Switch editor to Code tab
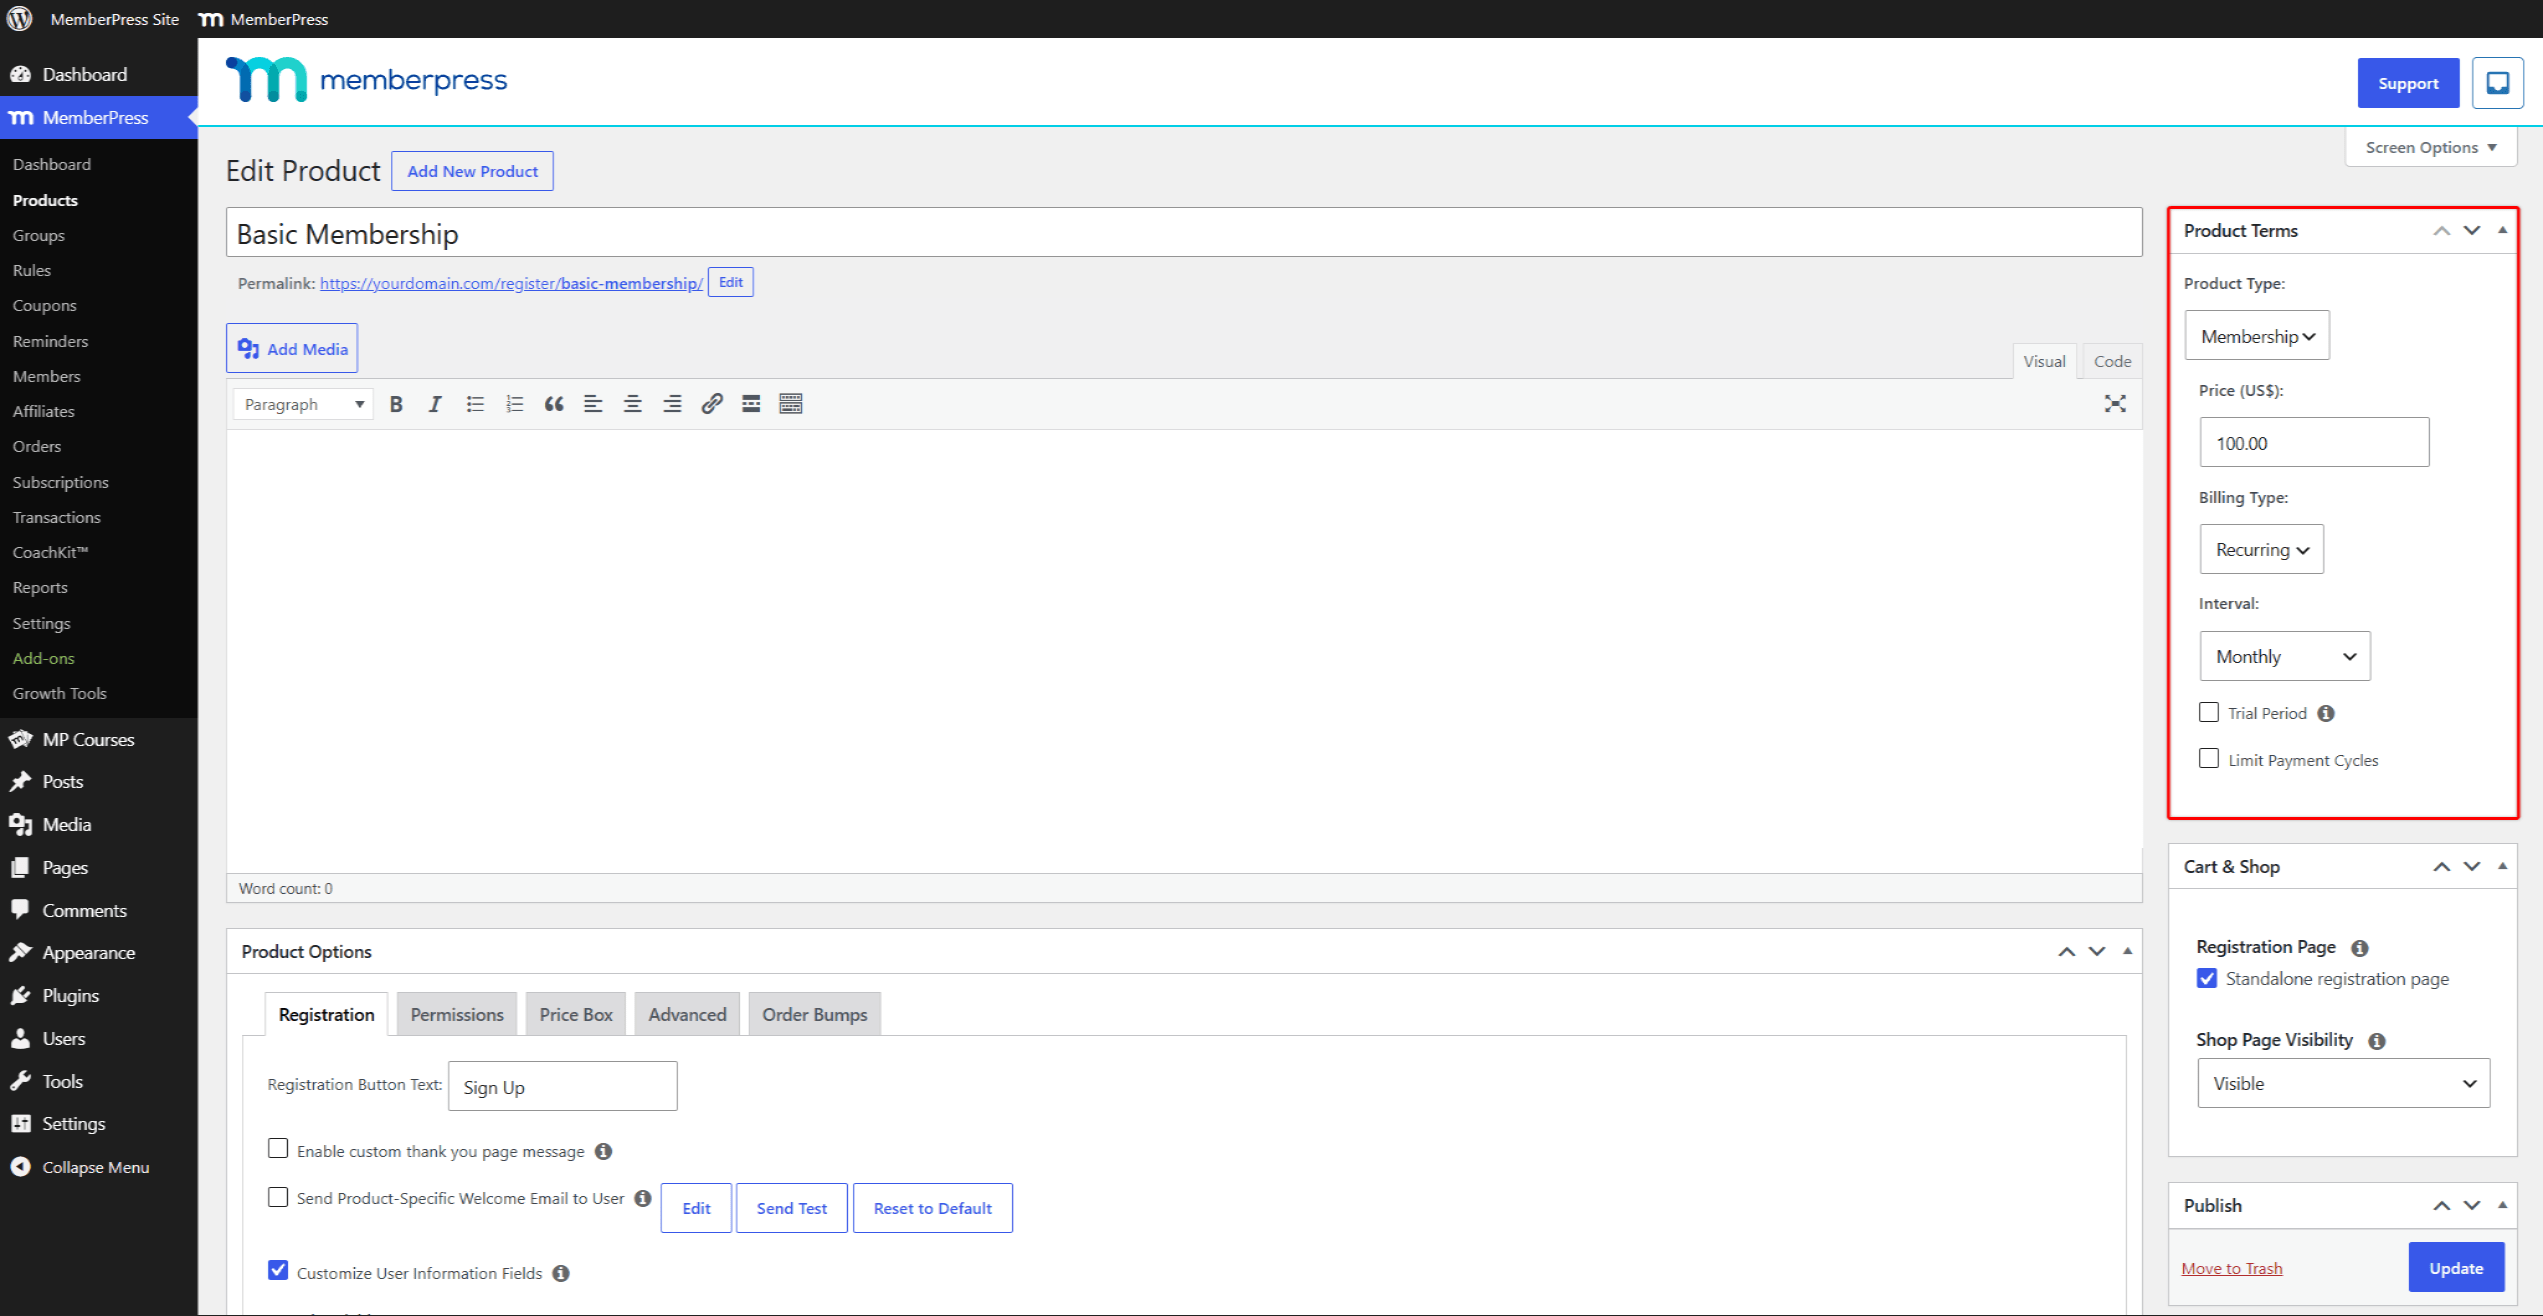 pos(2112,361)
